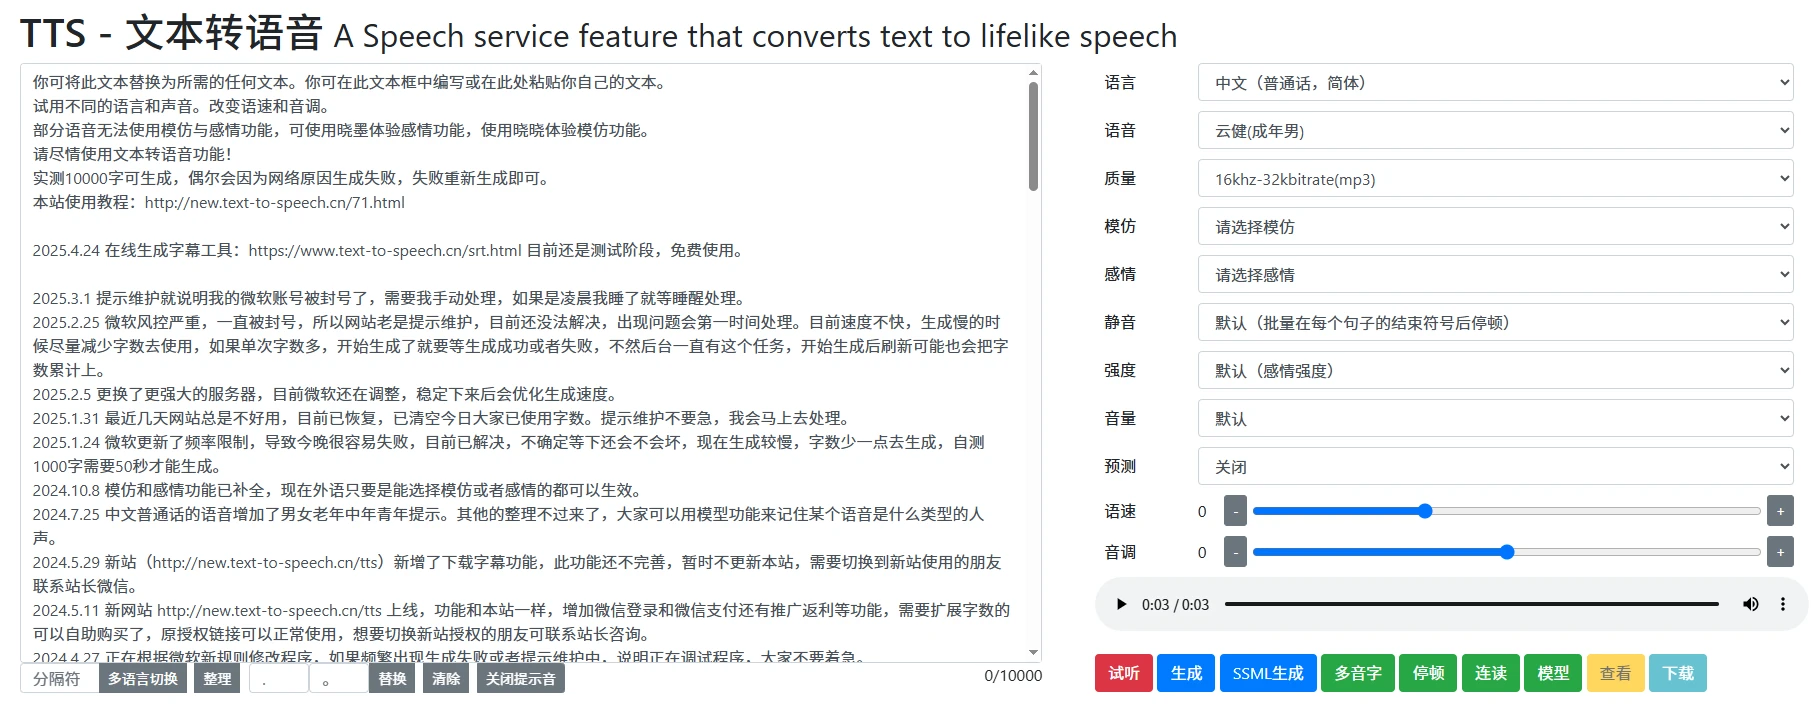Viewport: 1811px width, 713px height.
Task: Expand the 语音 voice selector
Action: pyautogui.click(x=1495, y=131)
